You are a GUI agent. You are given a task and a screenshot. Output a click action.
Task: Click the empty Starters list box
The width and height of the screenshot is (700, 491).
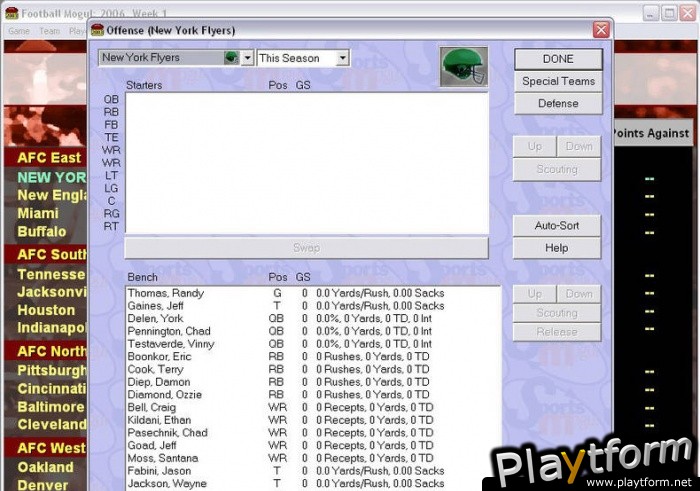pos(307,163)
